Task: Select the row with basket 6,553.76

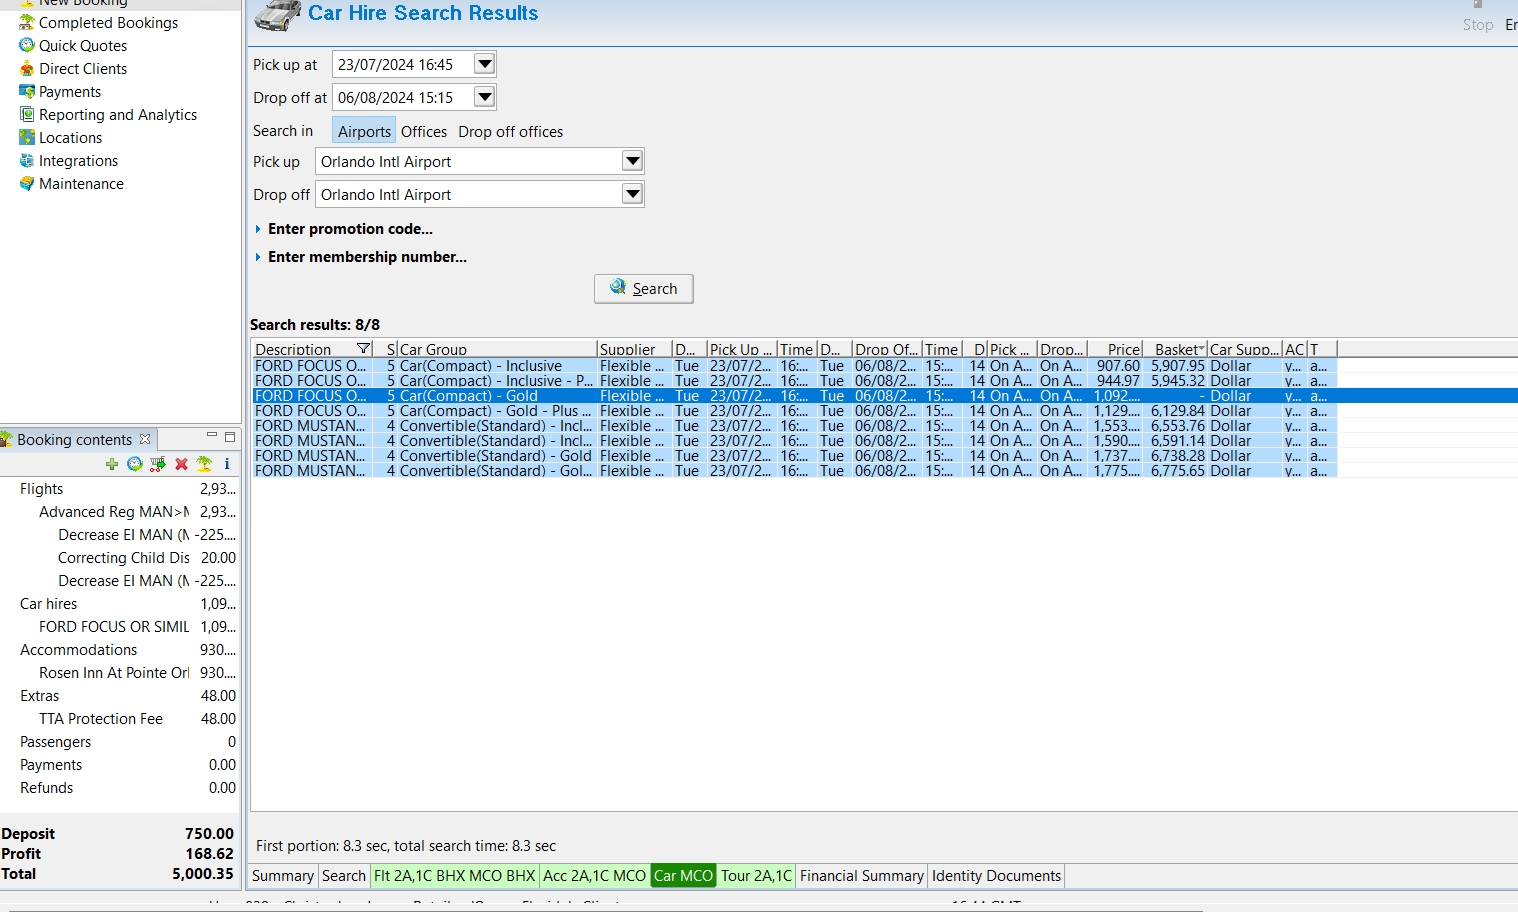Action: [x=795, y=426]
